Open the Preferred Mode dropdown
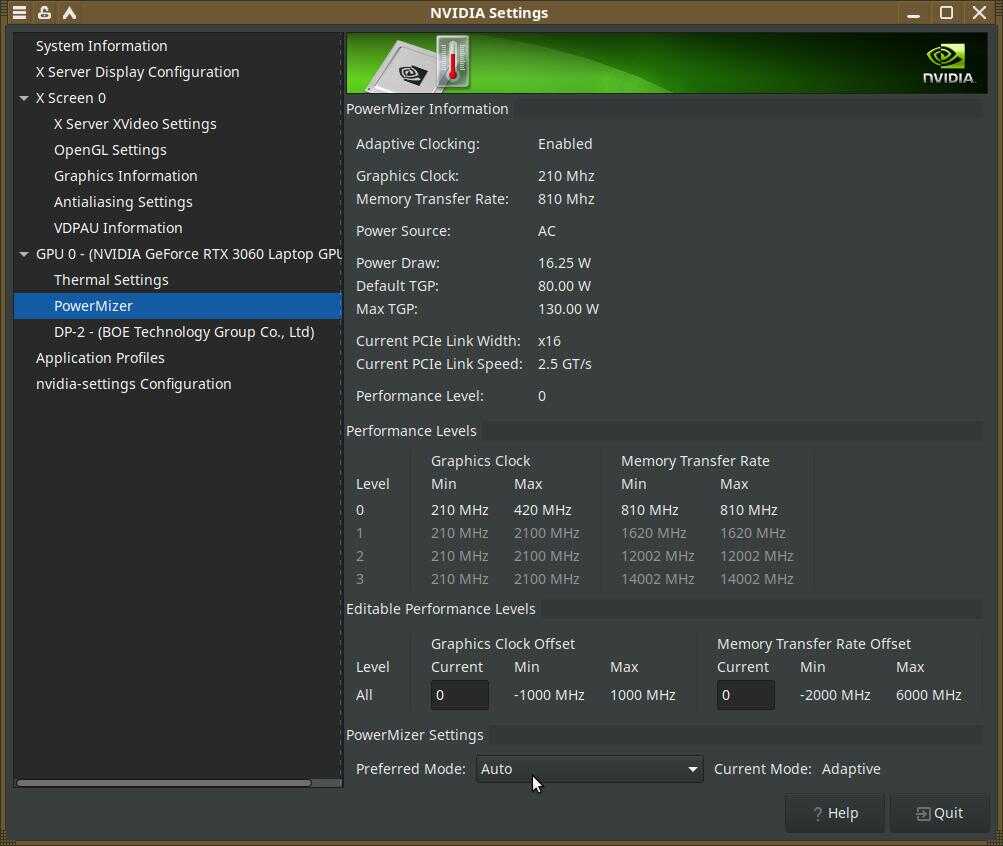 click(589, 769)
